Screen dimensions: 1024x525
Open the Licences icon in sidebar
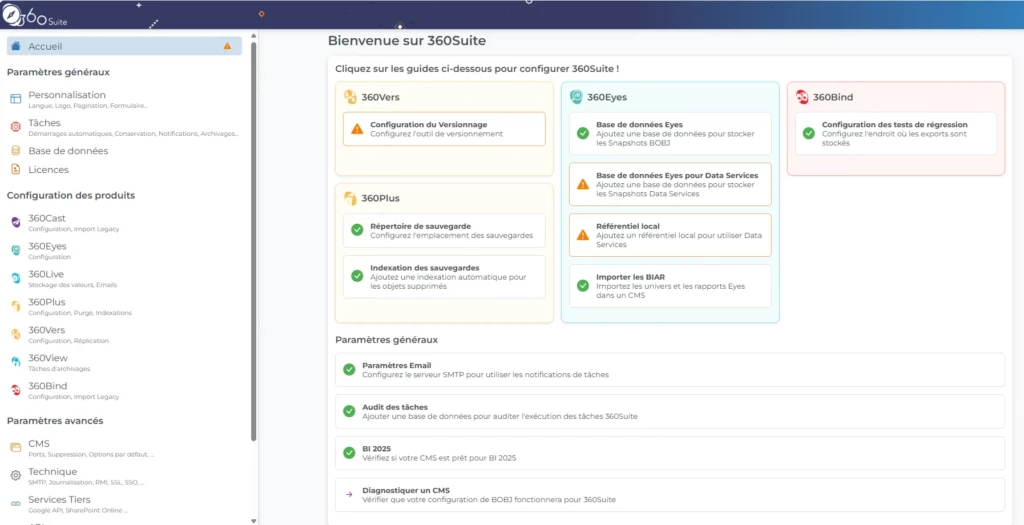pos(15,170)
